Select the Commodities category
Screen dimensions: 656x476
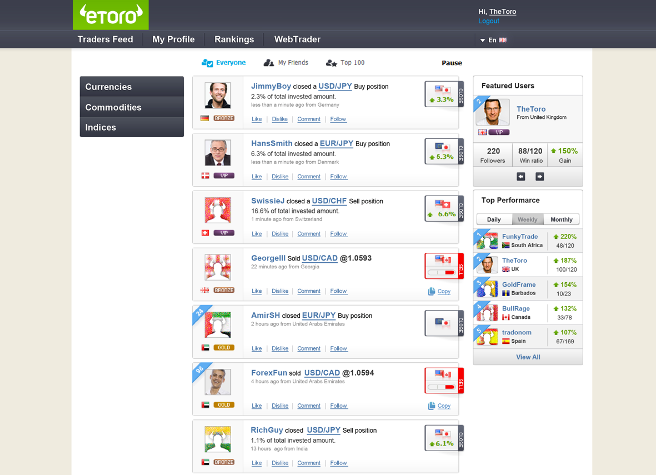132,107
